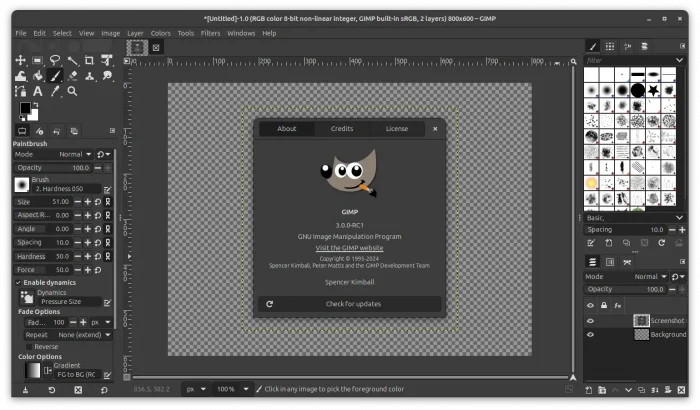
Task: Select the Bucket Fill tool
Action: coord(38,76)
